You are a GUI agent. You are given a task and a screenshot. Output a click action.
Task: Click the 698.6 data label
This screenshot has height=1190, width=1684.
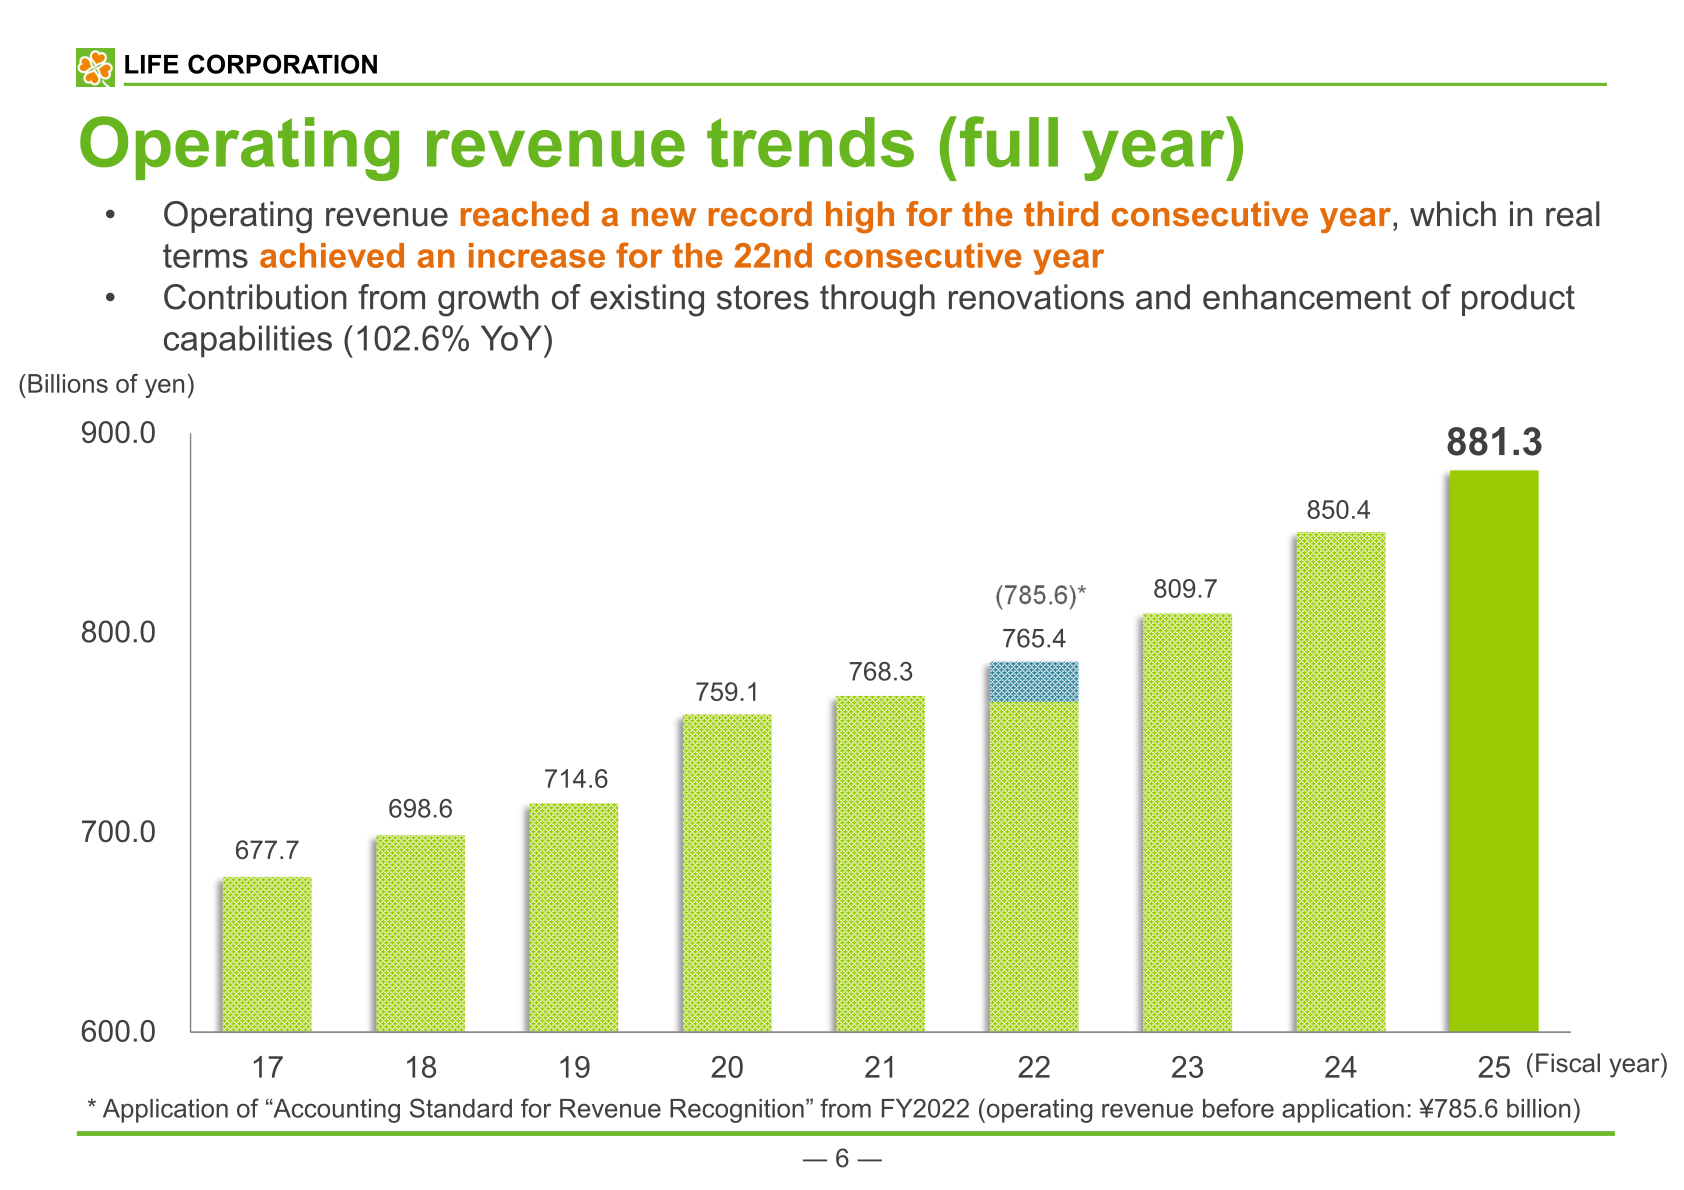coord(420,808)
